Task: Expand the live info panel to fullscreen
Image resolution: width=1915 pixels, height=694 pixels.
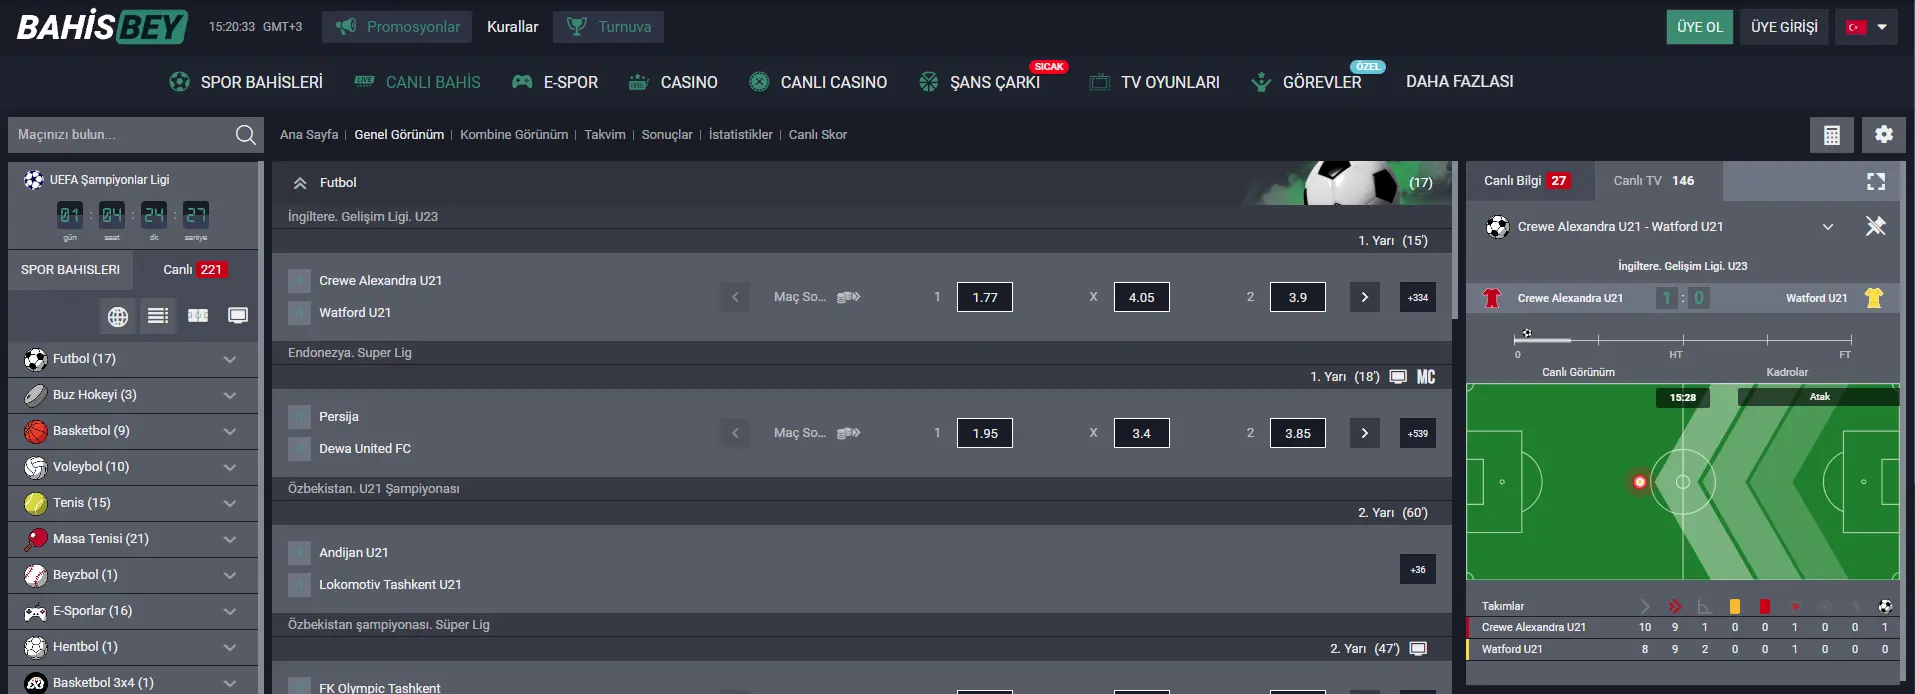Action: coord(1876,181)
